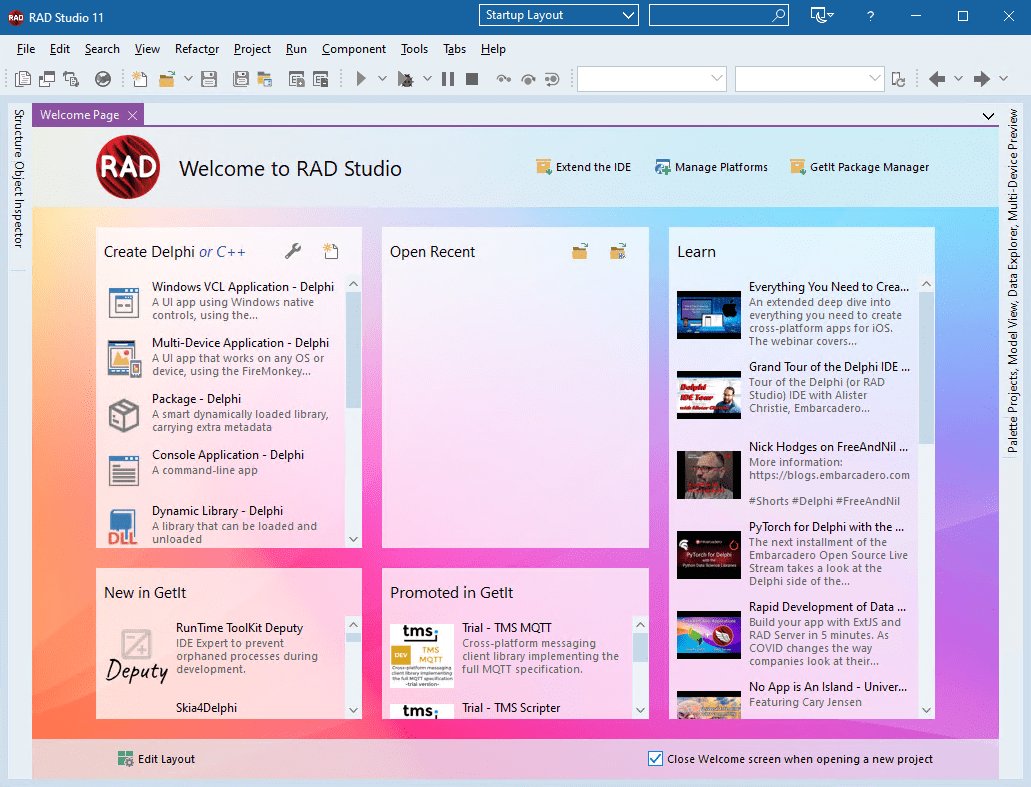Click the Save All toolbar icon
Screen dimensions: 1031x787
[x=241, y=79]
